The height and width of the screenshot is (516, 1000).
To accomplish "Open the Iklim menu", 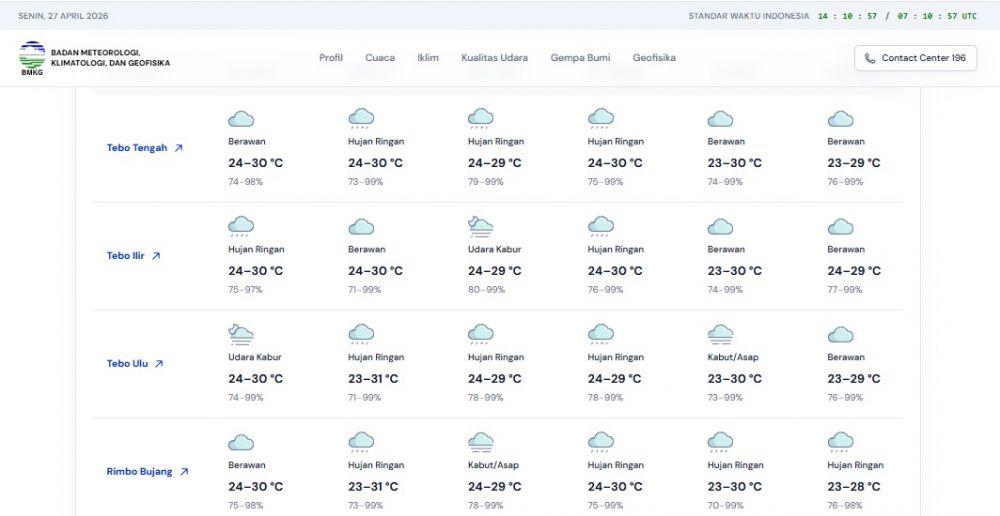I will click(428, 58).
